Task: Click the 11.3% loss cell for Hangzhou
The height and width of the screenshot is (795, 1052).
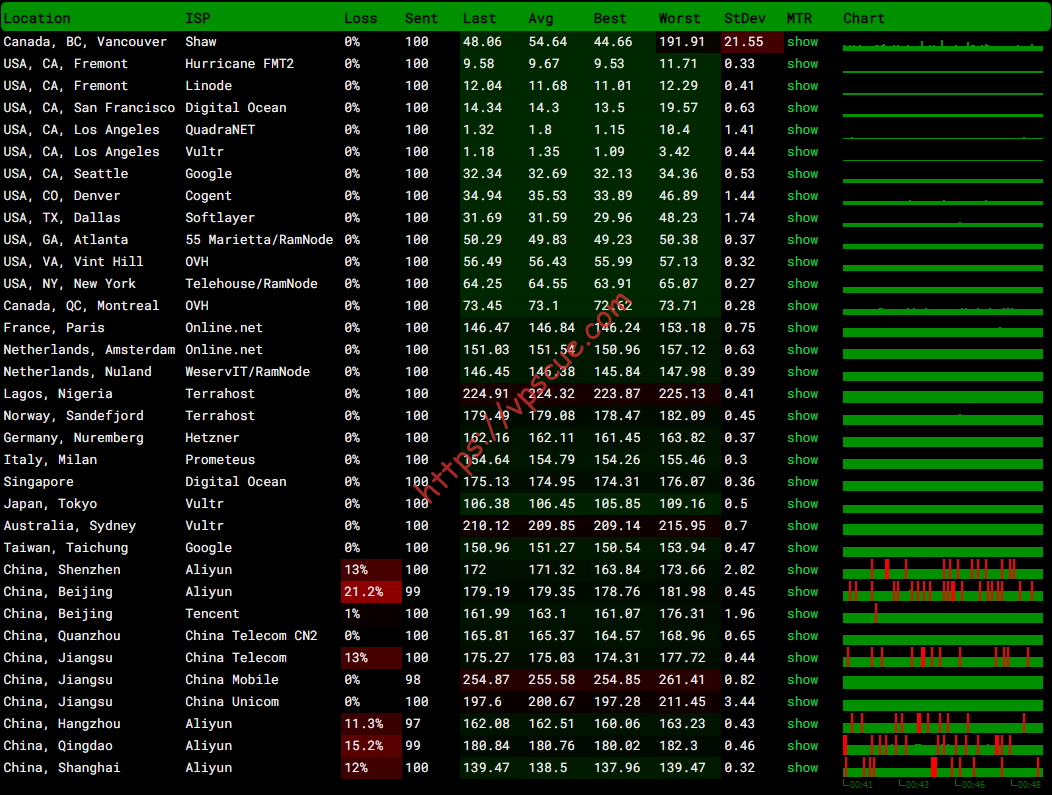Action: [371, 724]
